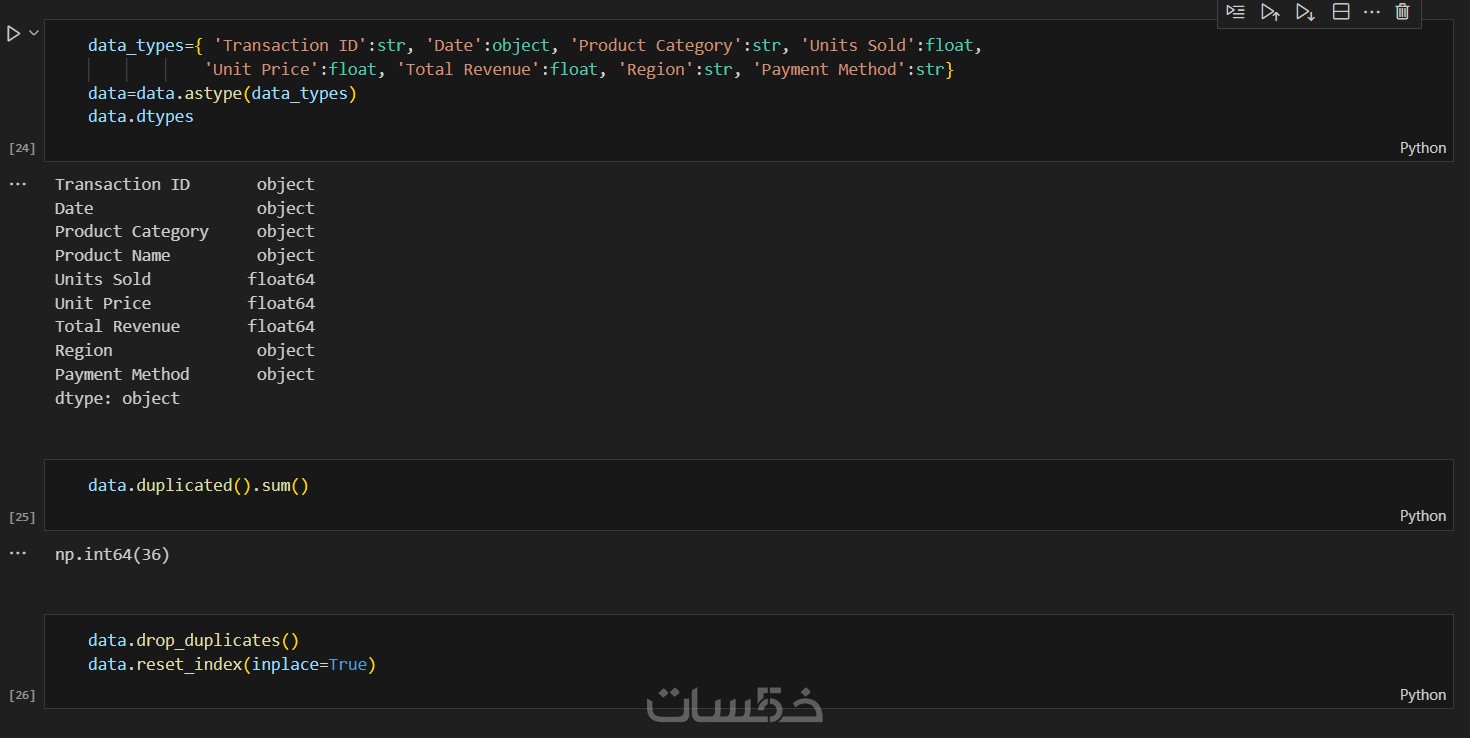Click the float64 value next to Units Sold

(281, 280)
